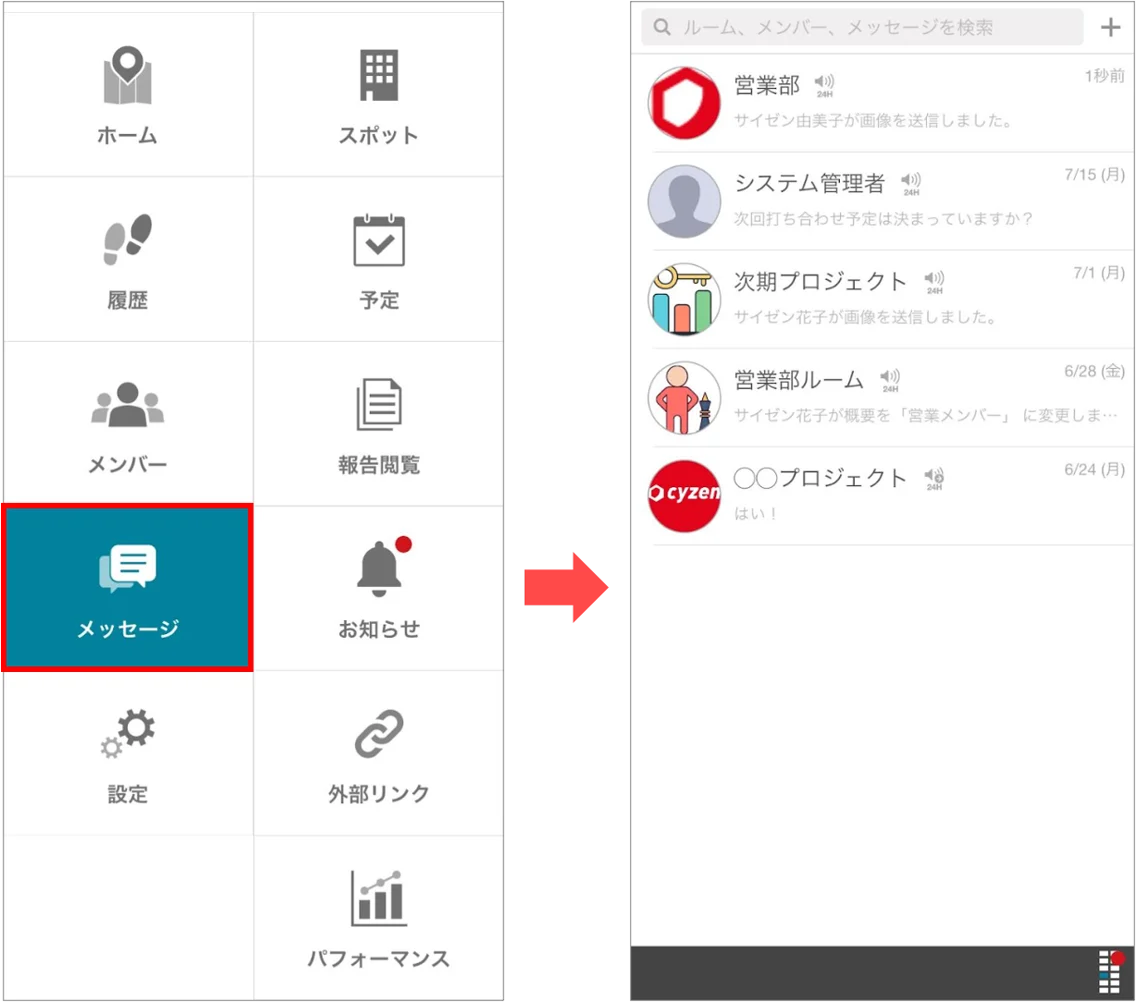Select the 次期プロジェクト room avatar

[x=684, y=299]
